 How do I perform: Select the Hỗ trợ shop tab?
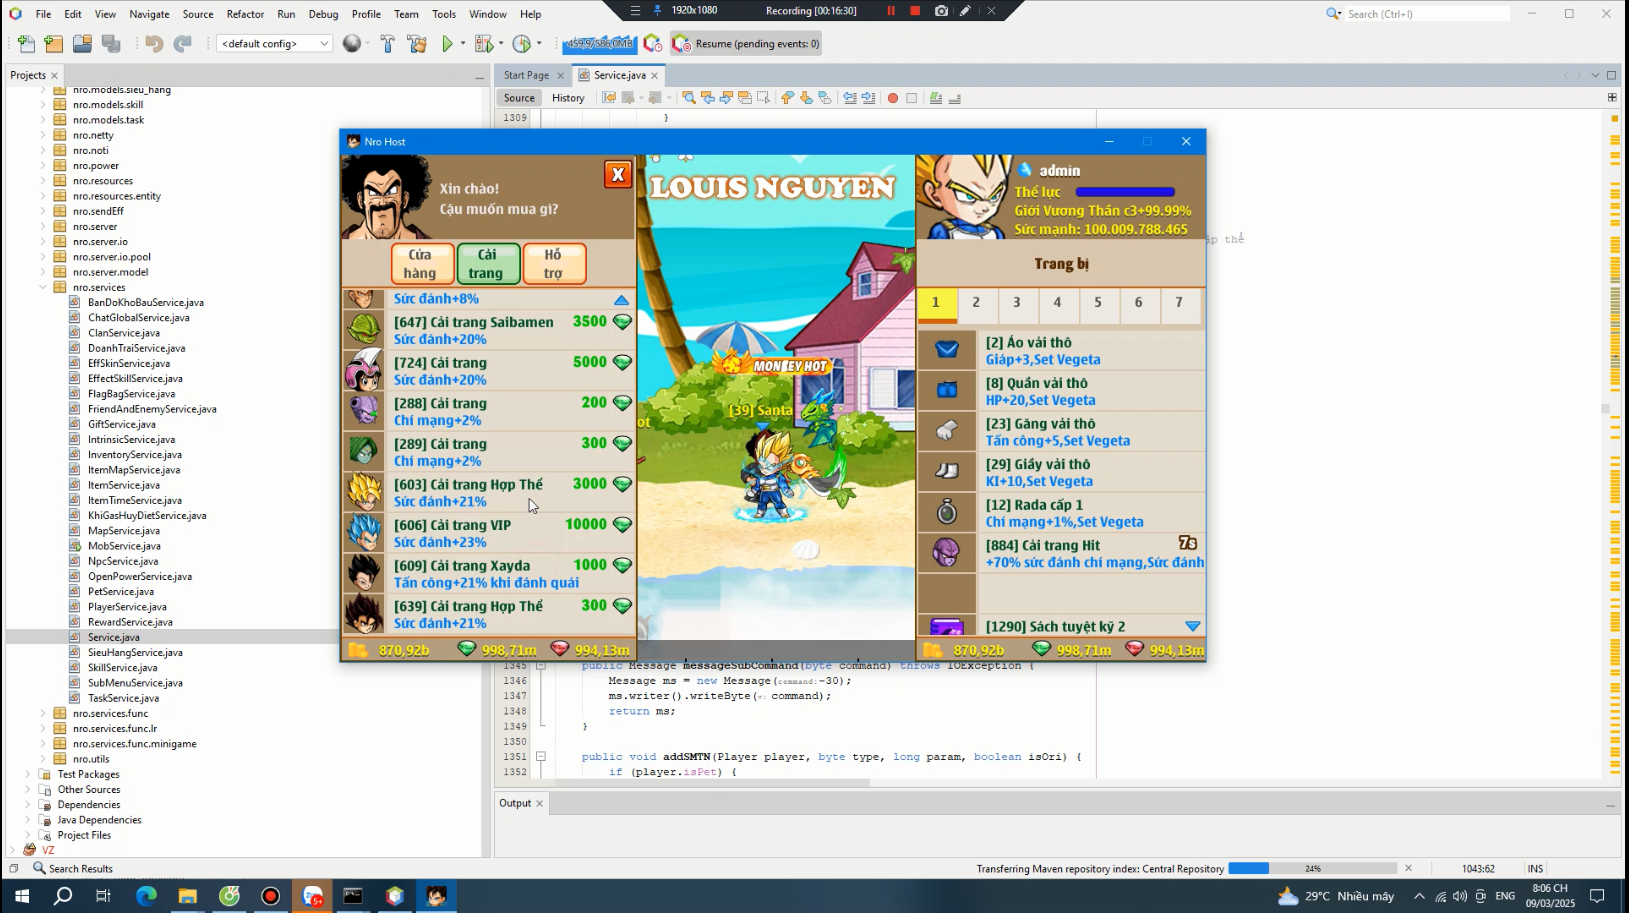pos(553,264)
